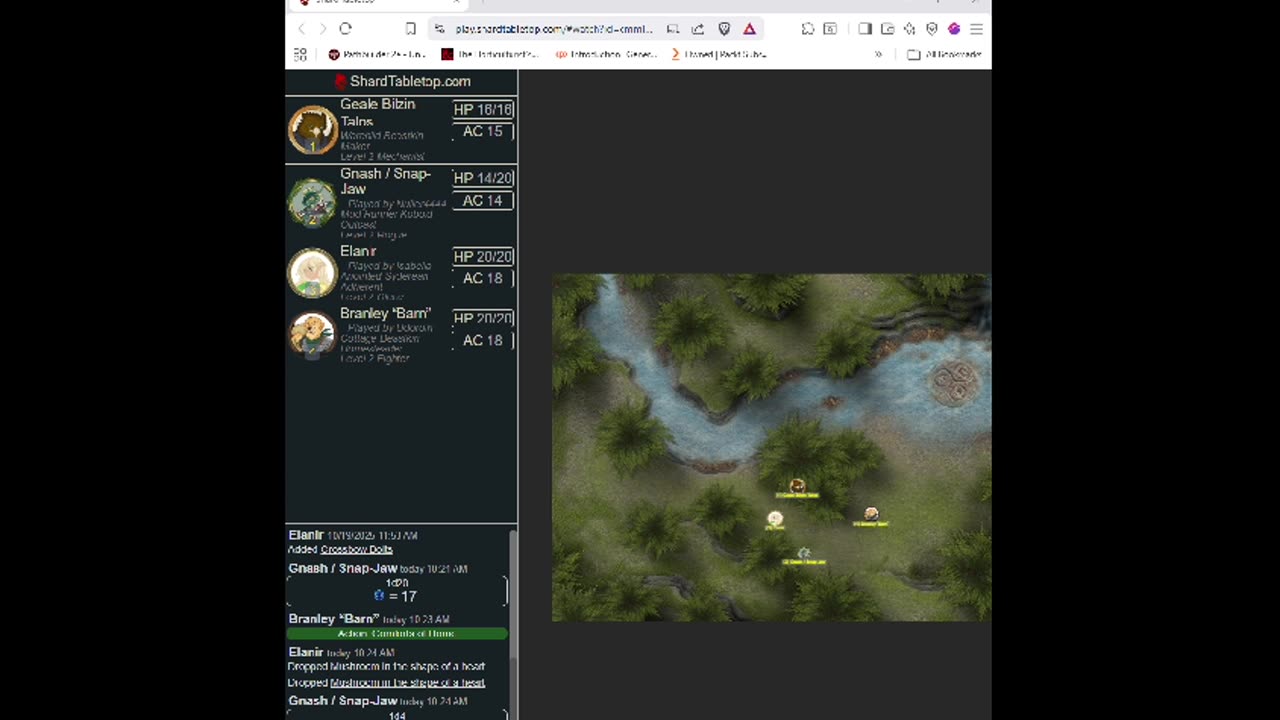Click the stone rune circle on map

click(953, 383)
